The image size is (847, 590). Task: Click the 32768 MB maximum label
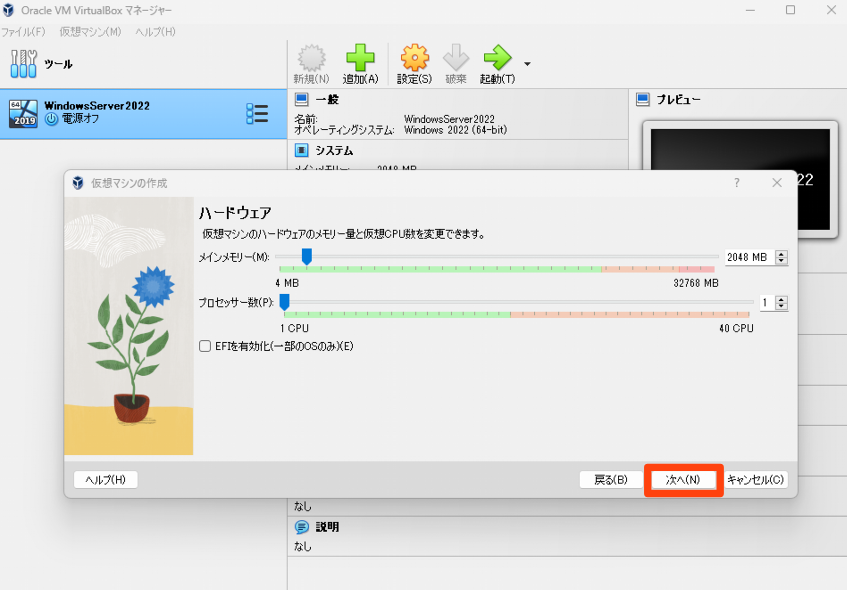696,283
